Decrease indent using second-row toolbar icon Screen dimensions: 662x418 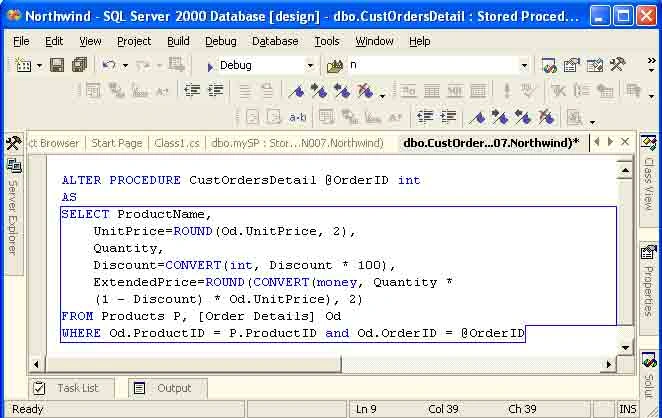pos(192,90)
